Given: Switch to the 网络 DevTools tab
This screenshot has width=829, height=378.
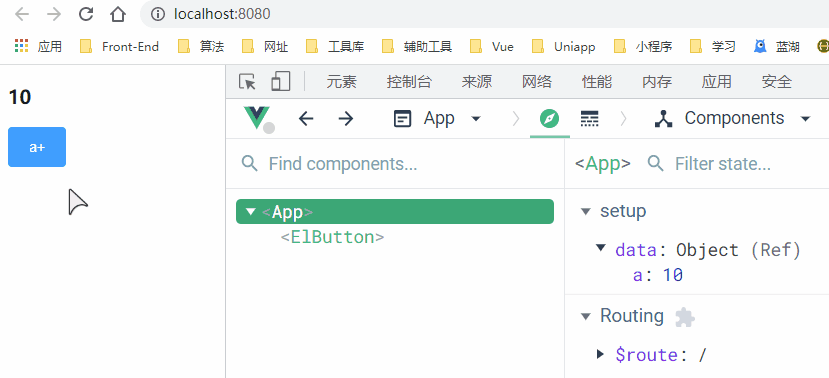Looking at the screenshot, I should pyautogui.click(x=537, y=82).
